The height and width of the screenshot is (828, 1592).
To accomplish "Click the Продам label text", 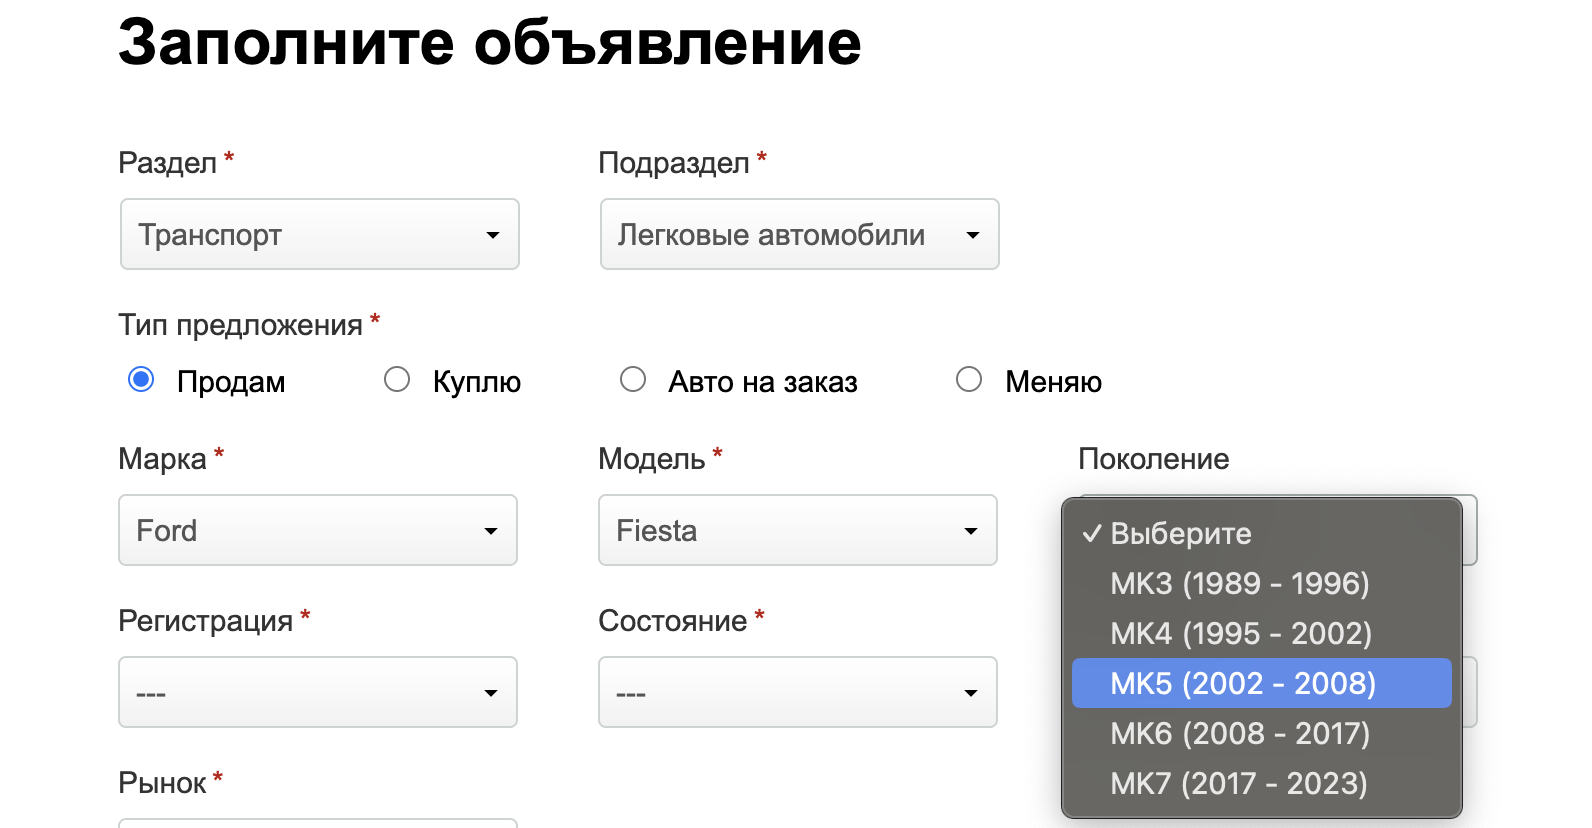I will point(231,382).
